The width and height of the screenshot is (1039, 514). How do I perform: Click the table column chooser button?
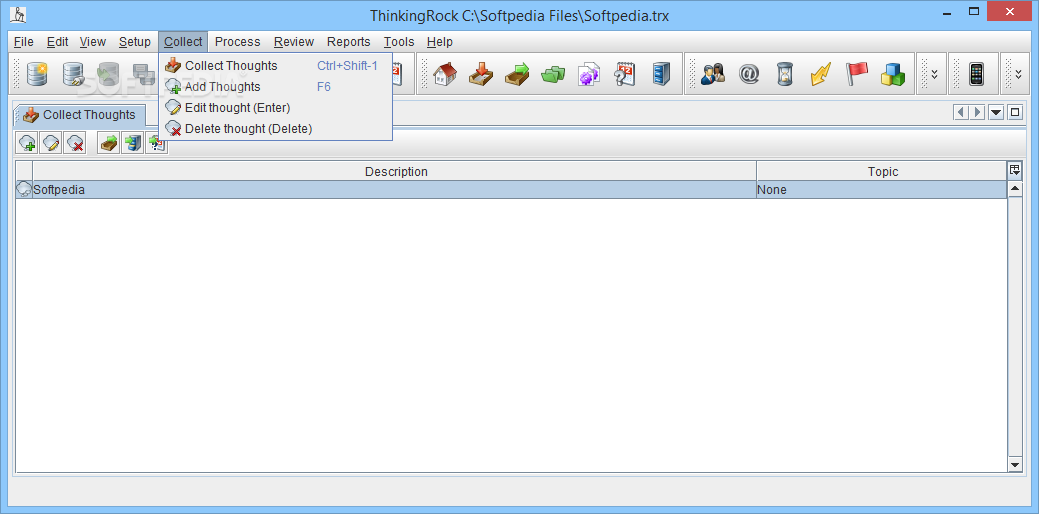(x=1014, y=170)
